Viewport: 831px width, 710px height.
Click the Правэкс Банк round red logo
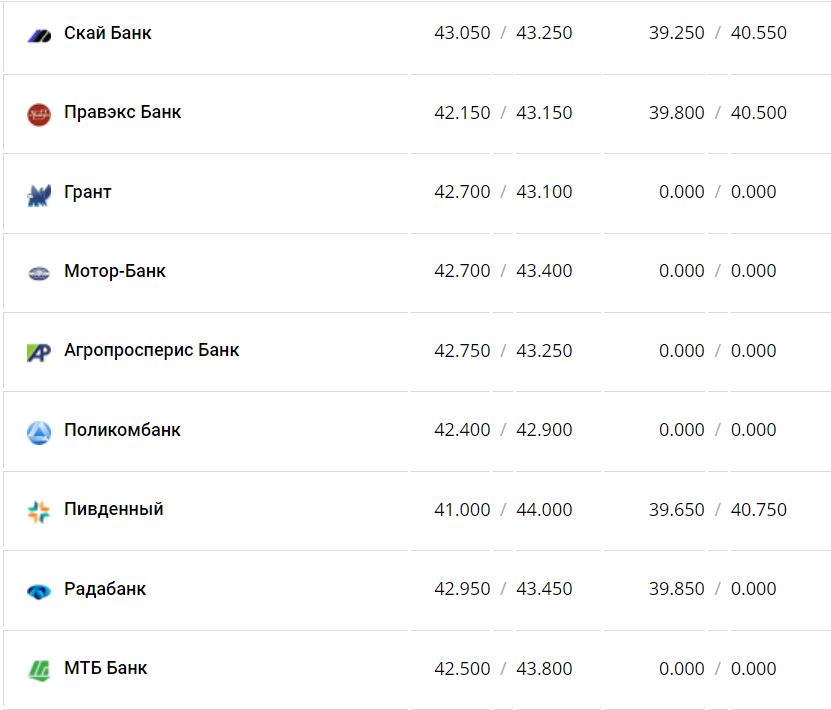pos(39,114)
